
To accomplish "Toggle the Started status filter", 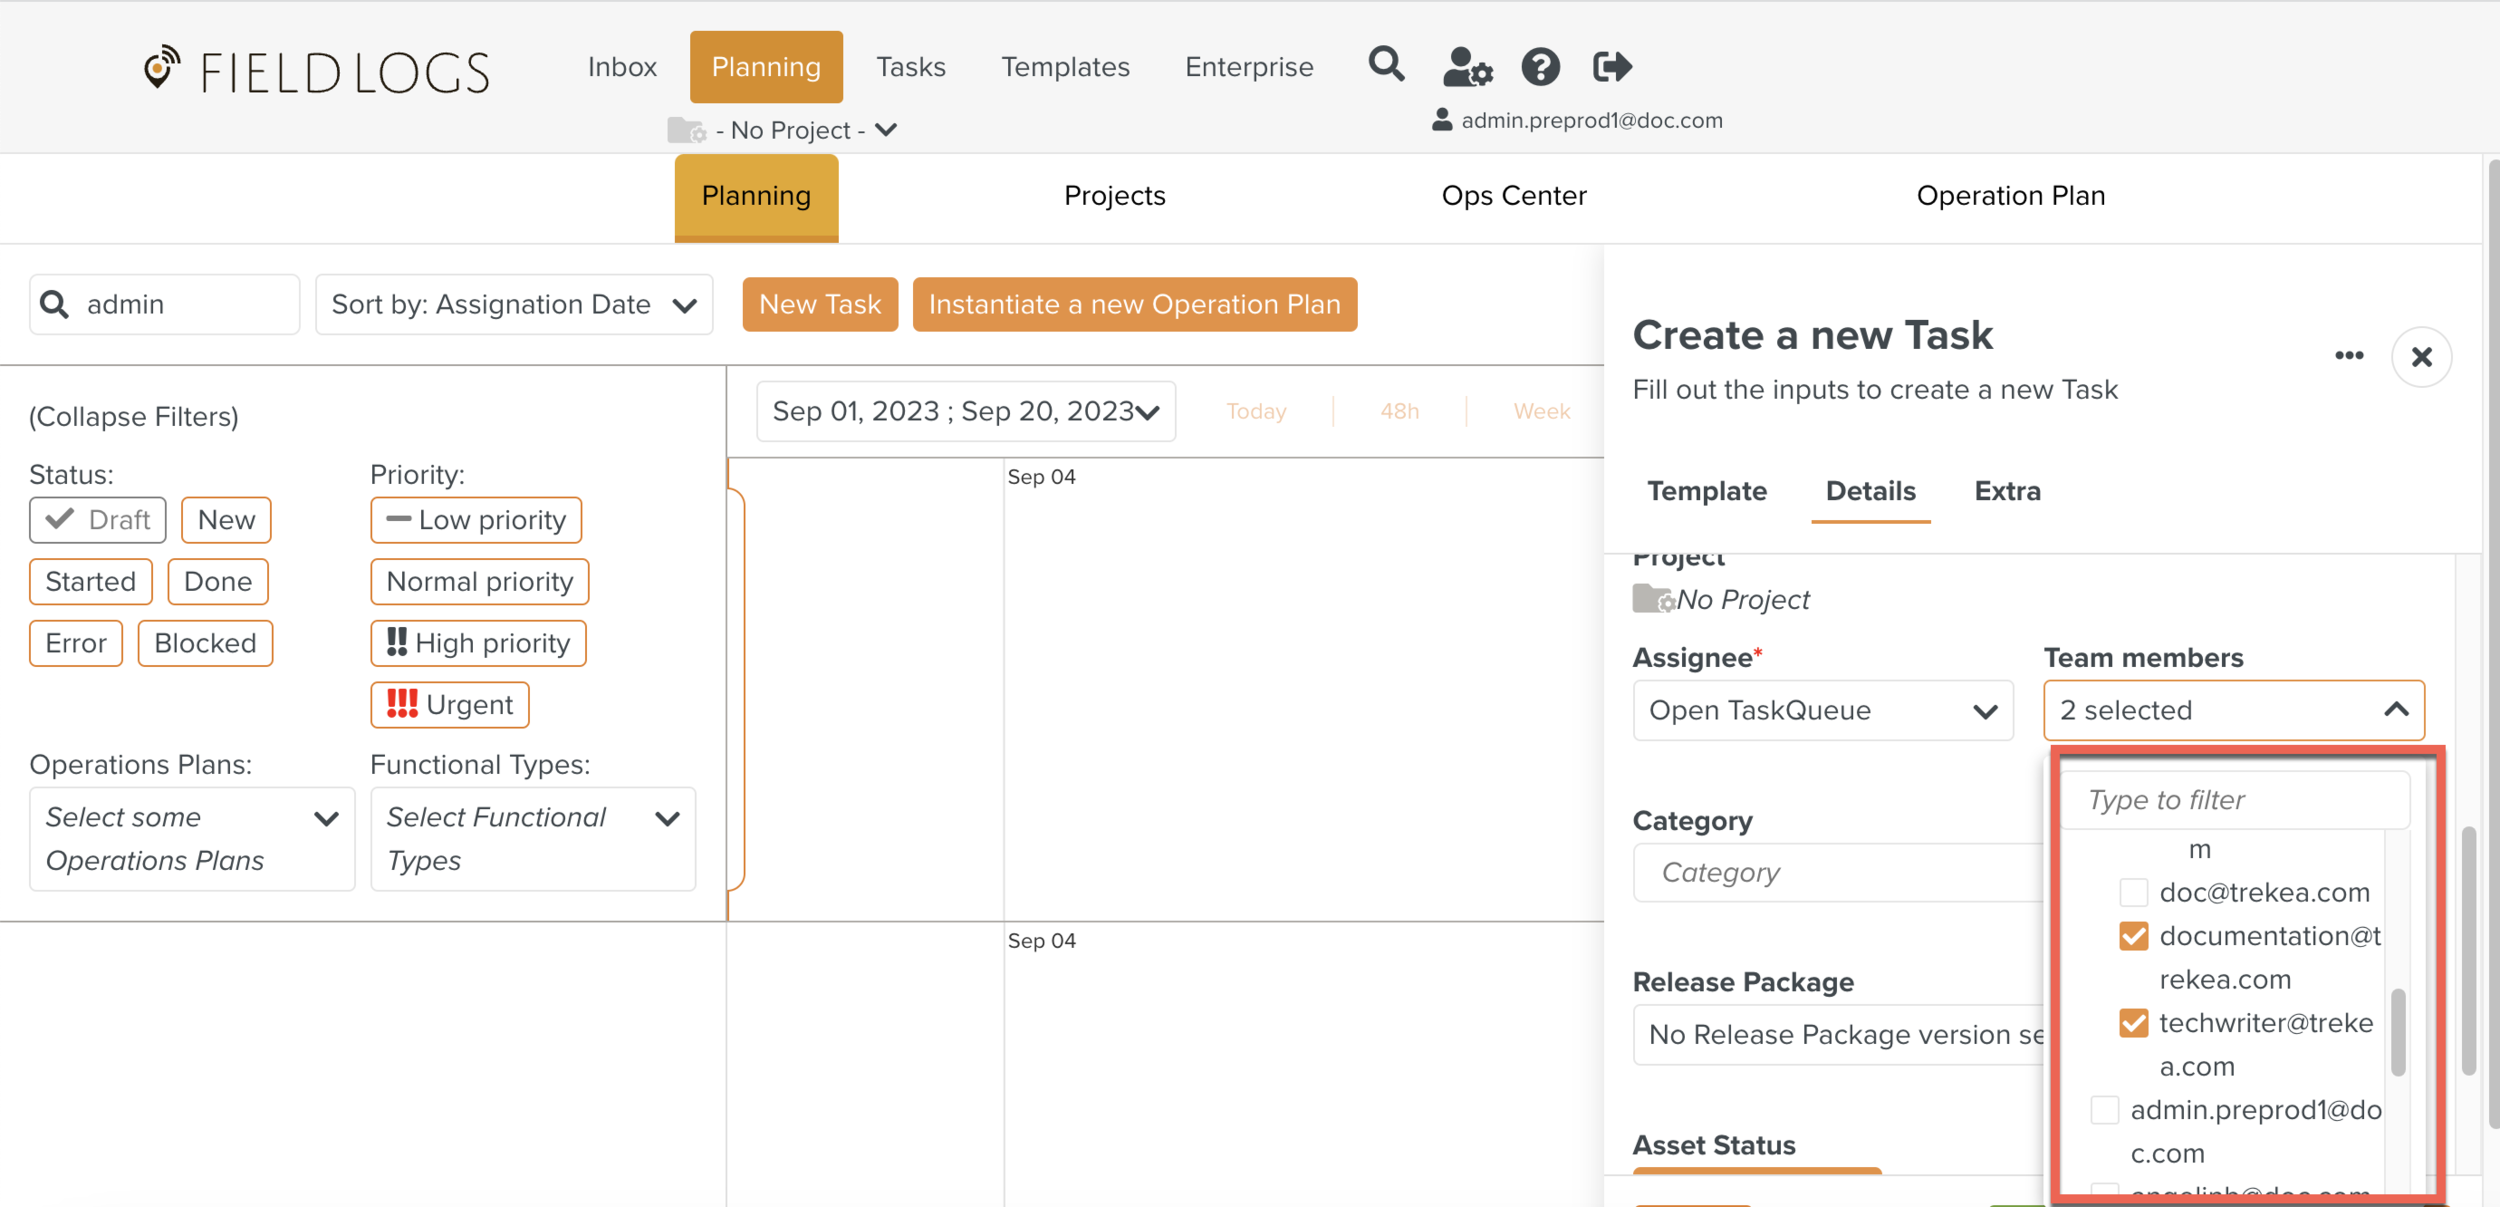I will tap(91, 582).
